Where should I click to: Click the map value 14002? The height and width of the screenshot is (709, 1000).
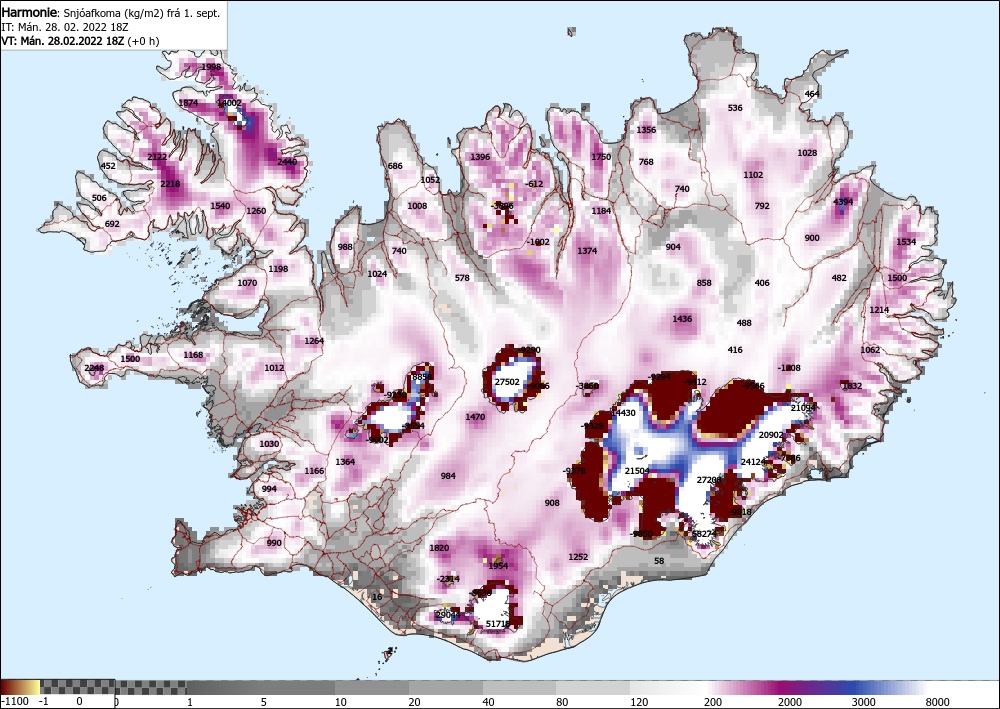click(x=230, y=103)
